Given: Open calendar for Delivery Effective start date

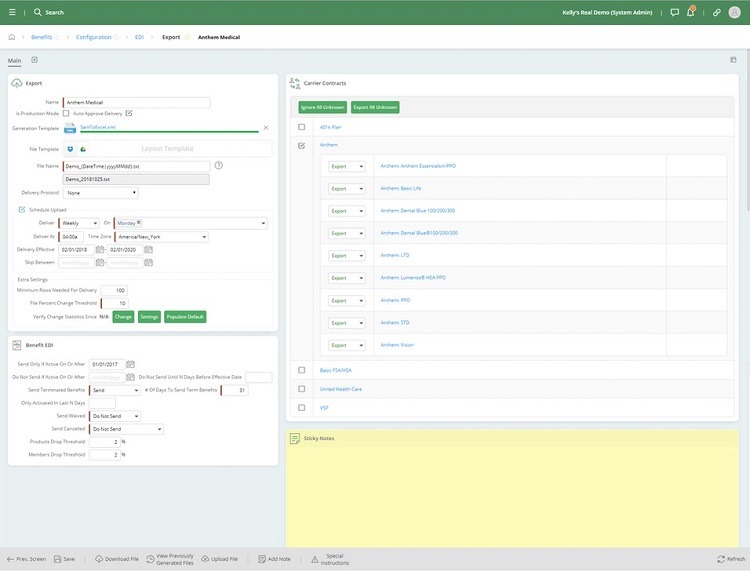Looking at the screenshot, I should 100,250.
